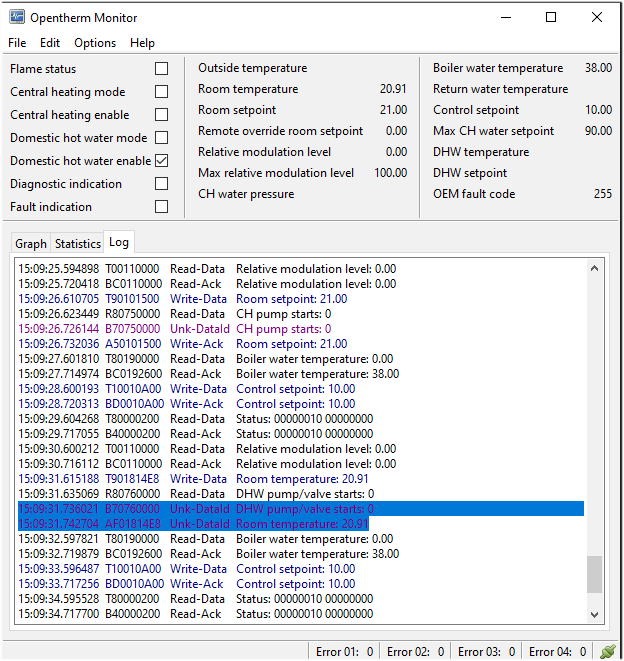Viewport: 624px width, 661px height.
Task: Toggle the Central heating enable checkbox
Action: pos(161,115)
